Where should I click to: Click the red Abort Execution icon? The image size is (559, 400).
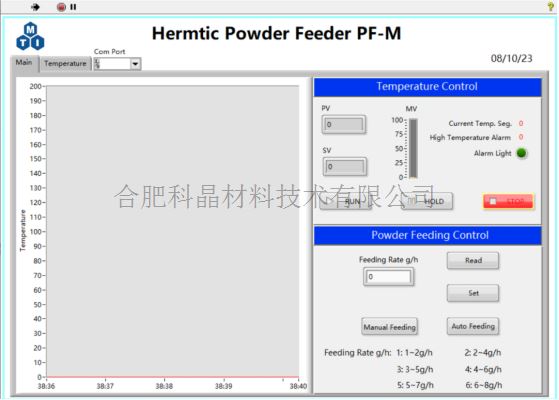[61, 7]
